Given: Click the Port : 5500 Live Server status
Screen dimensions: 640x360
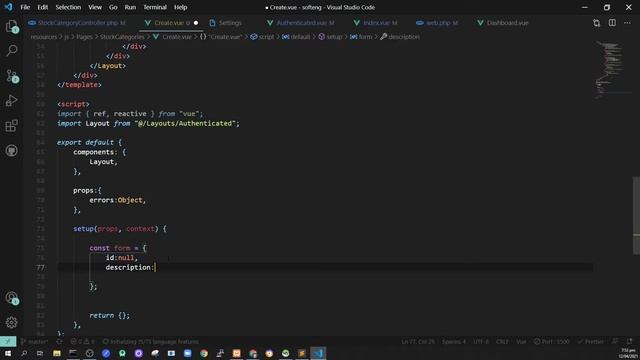Looking at the screenshot, I should point(551,341).
